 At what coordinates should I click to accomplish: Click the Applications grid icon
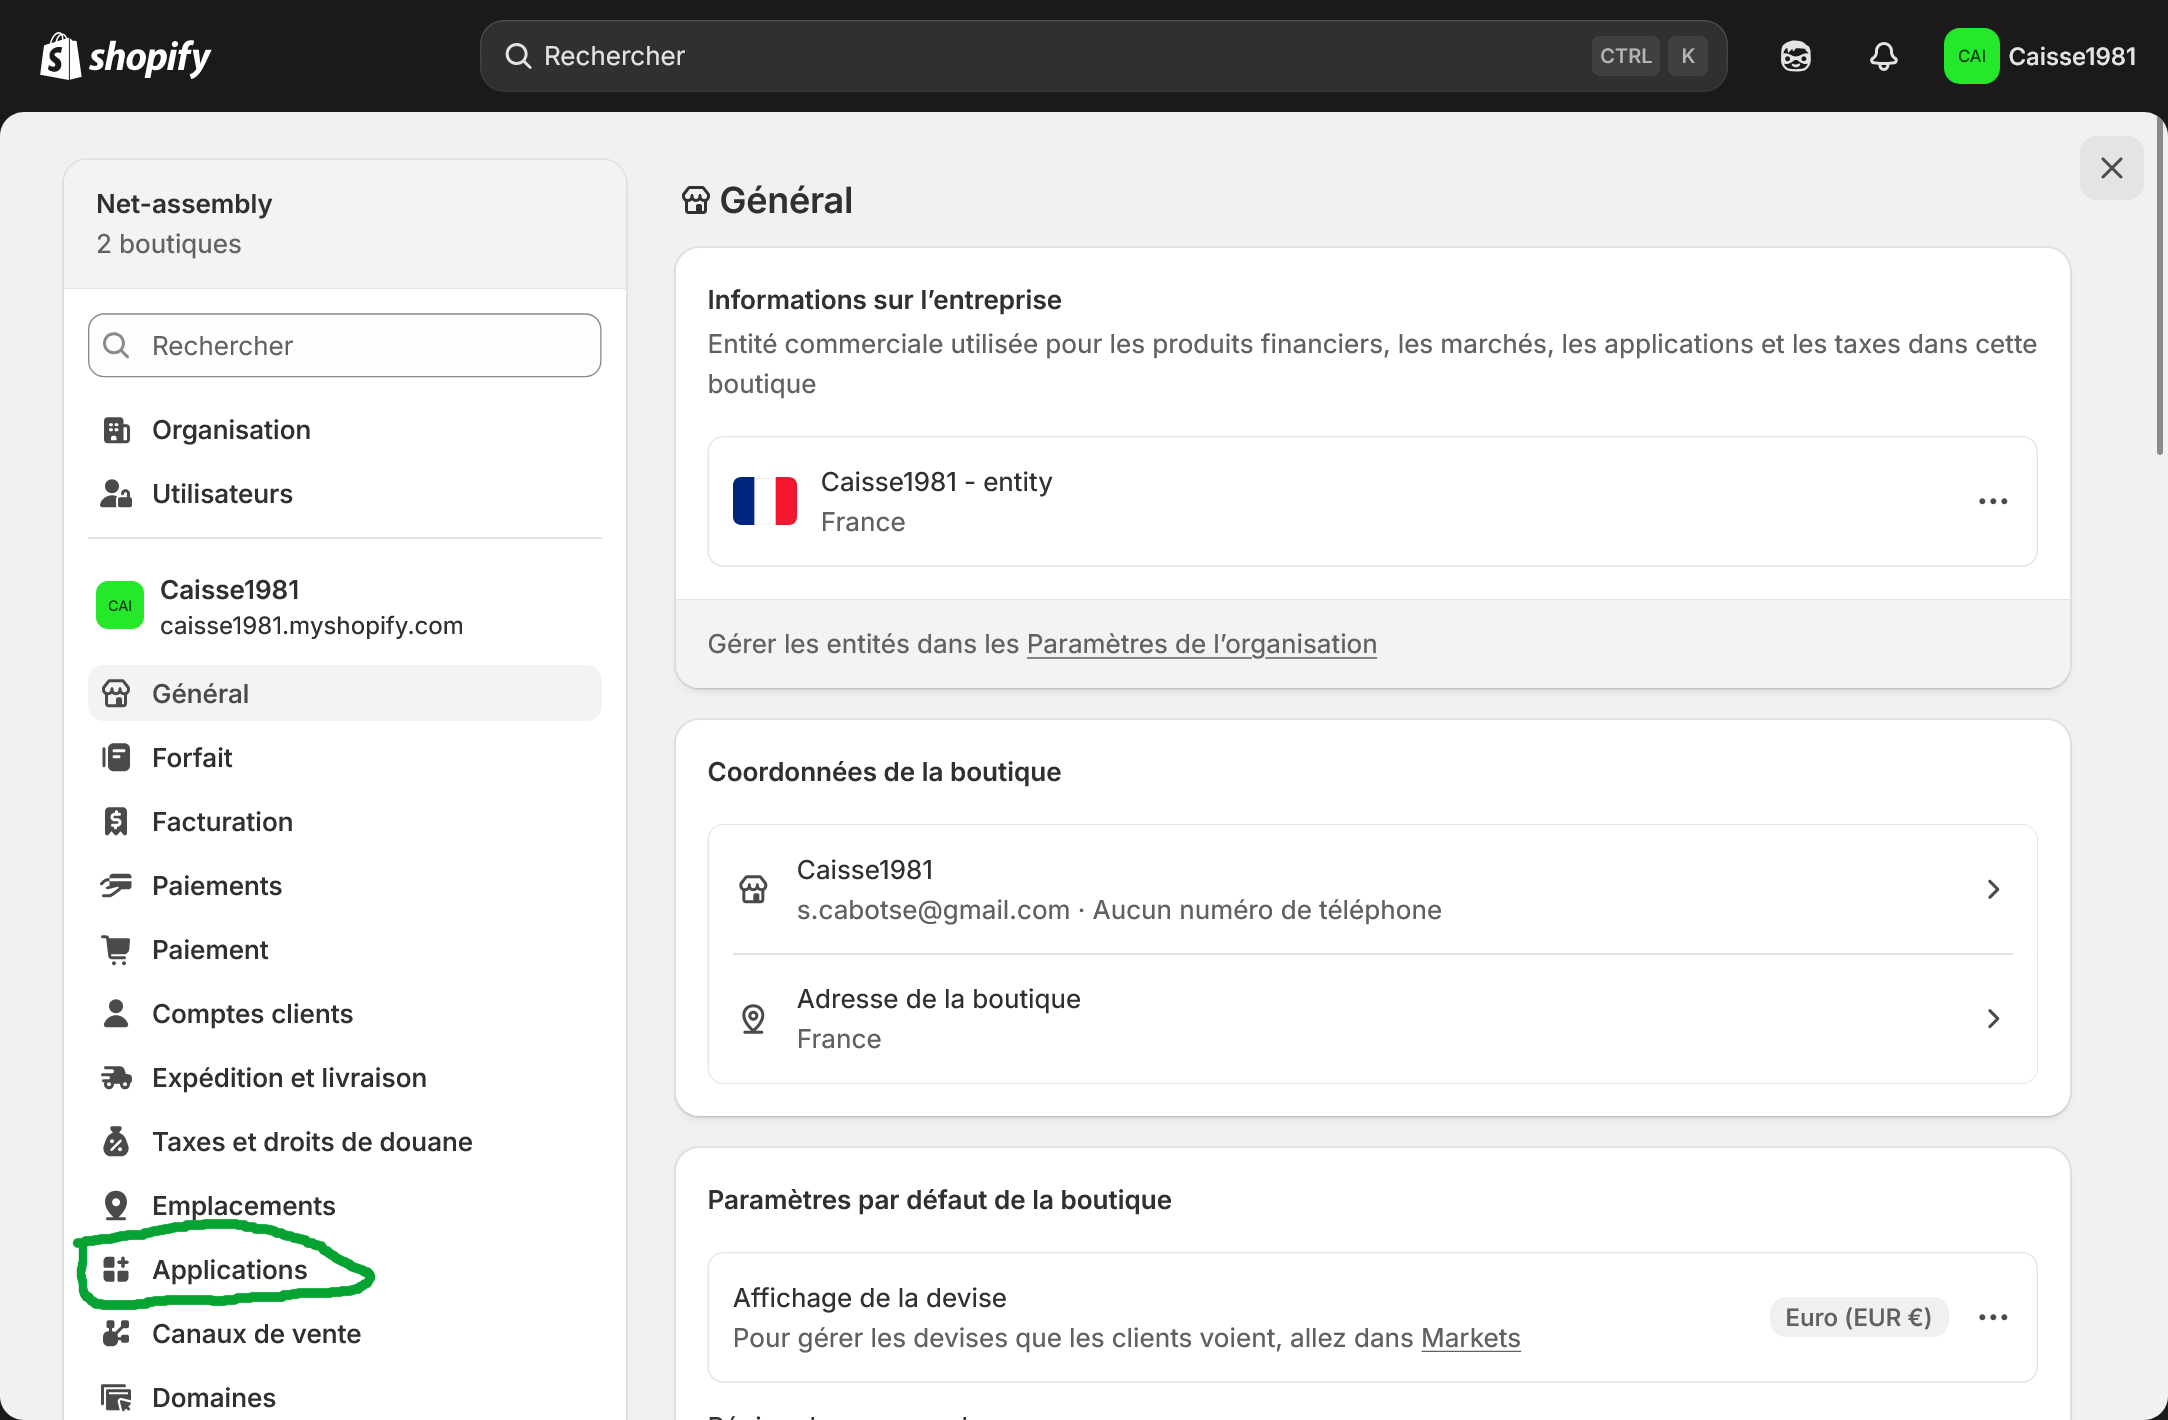(x=116, y=1270)
